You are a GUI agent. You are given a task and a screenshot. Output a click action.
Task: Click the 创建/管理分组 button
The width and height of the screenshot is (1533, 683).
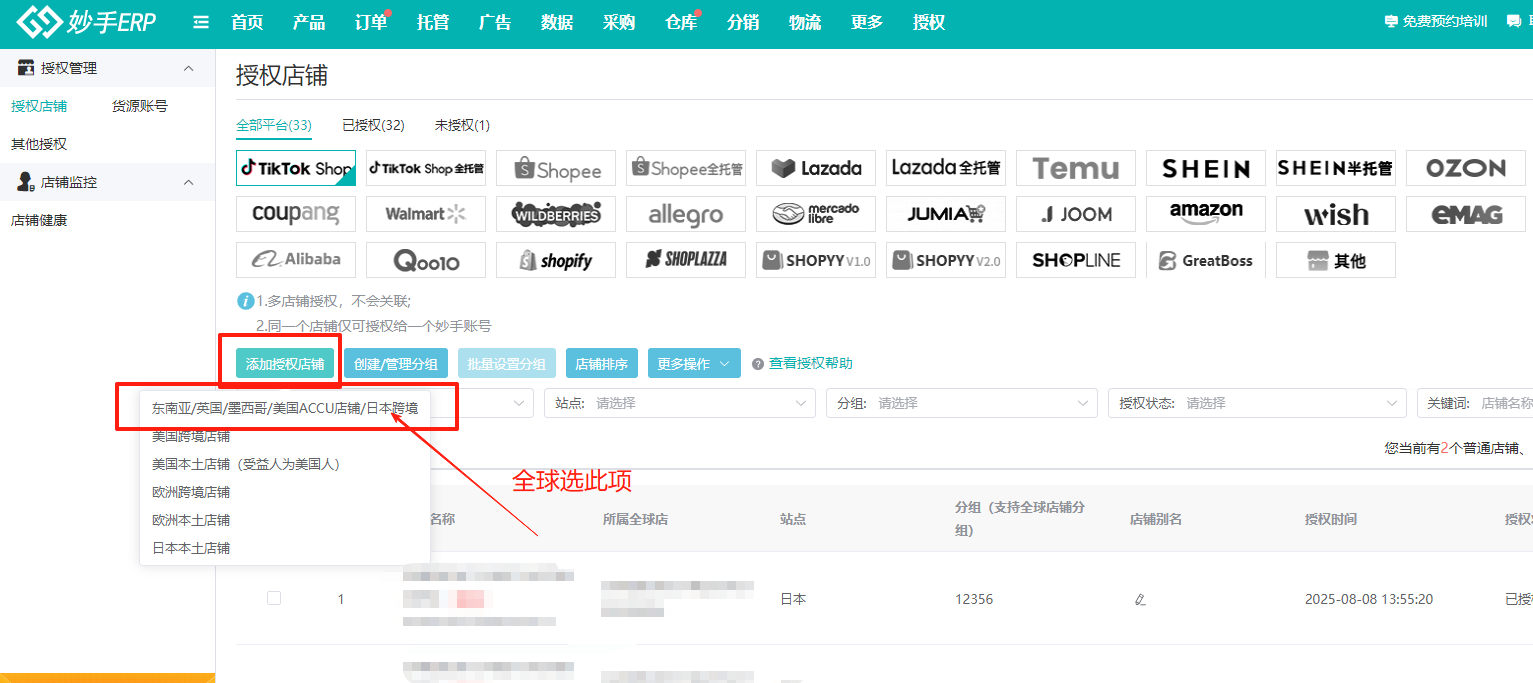pyautogui.click(x=396, y=364)
